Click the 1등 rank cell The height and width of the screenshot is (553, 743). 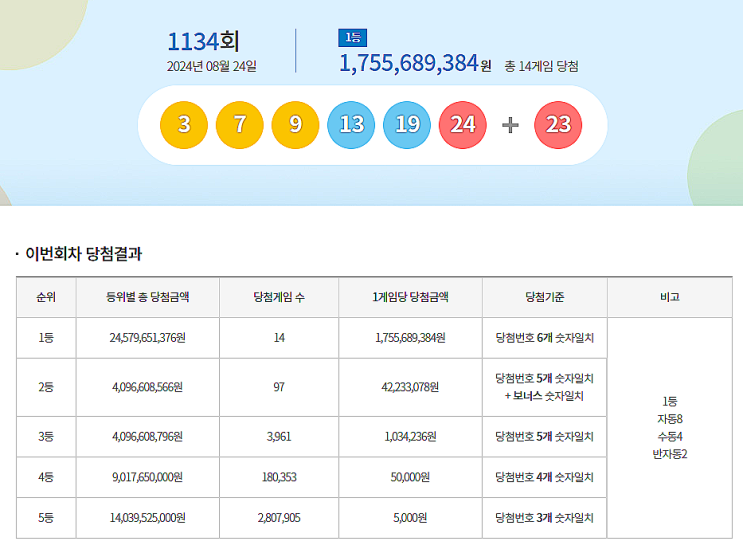pos(46,338)
